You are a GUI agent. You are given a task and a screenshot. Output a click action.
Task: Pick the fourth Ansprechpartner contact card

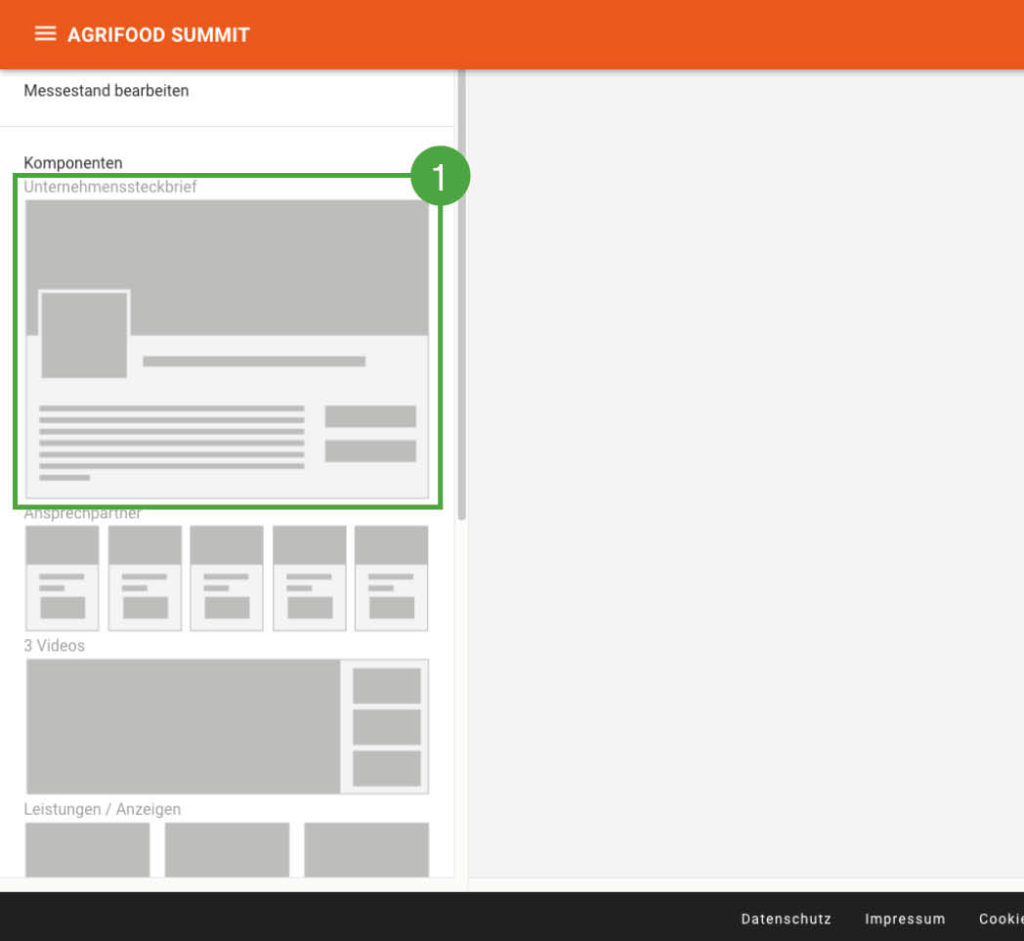click(x=309, y=578)
